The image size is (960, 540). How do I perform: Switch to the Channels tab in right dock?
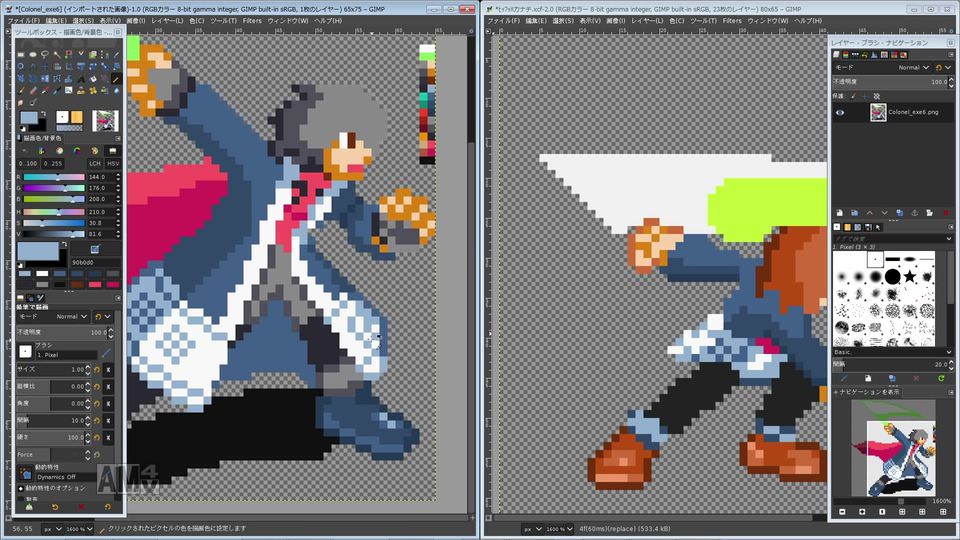[846, 54]
